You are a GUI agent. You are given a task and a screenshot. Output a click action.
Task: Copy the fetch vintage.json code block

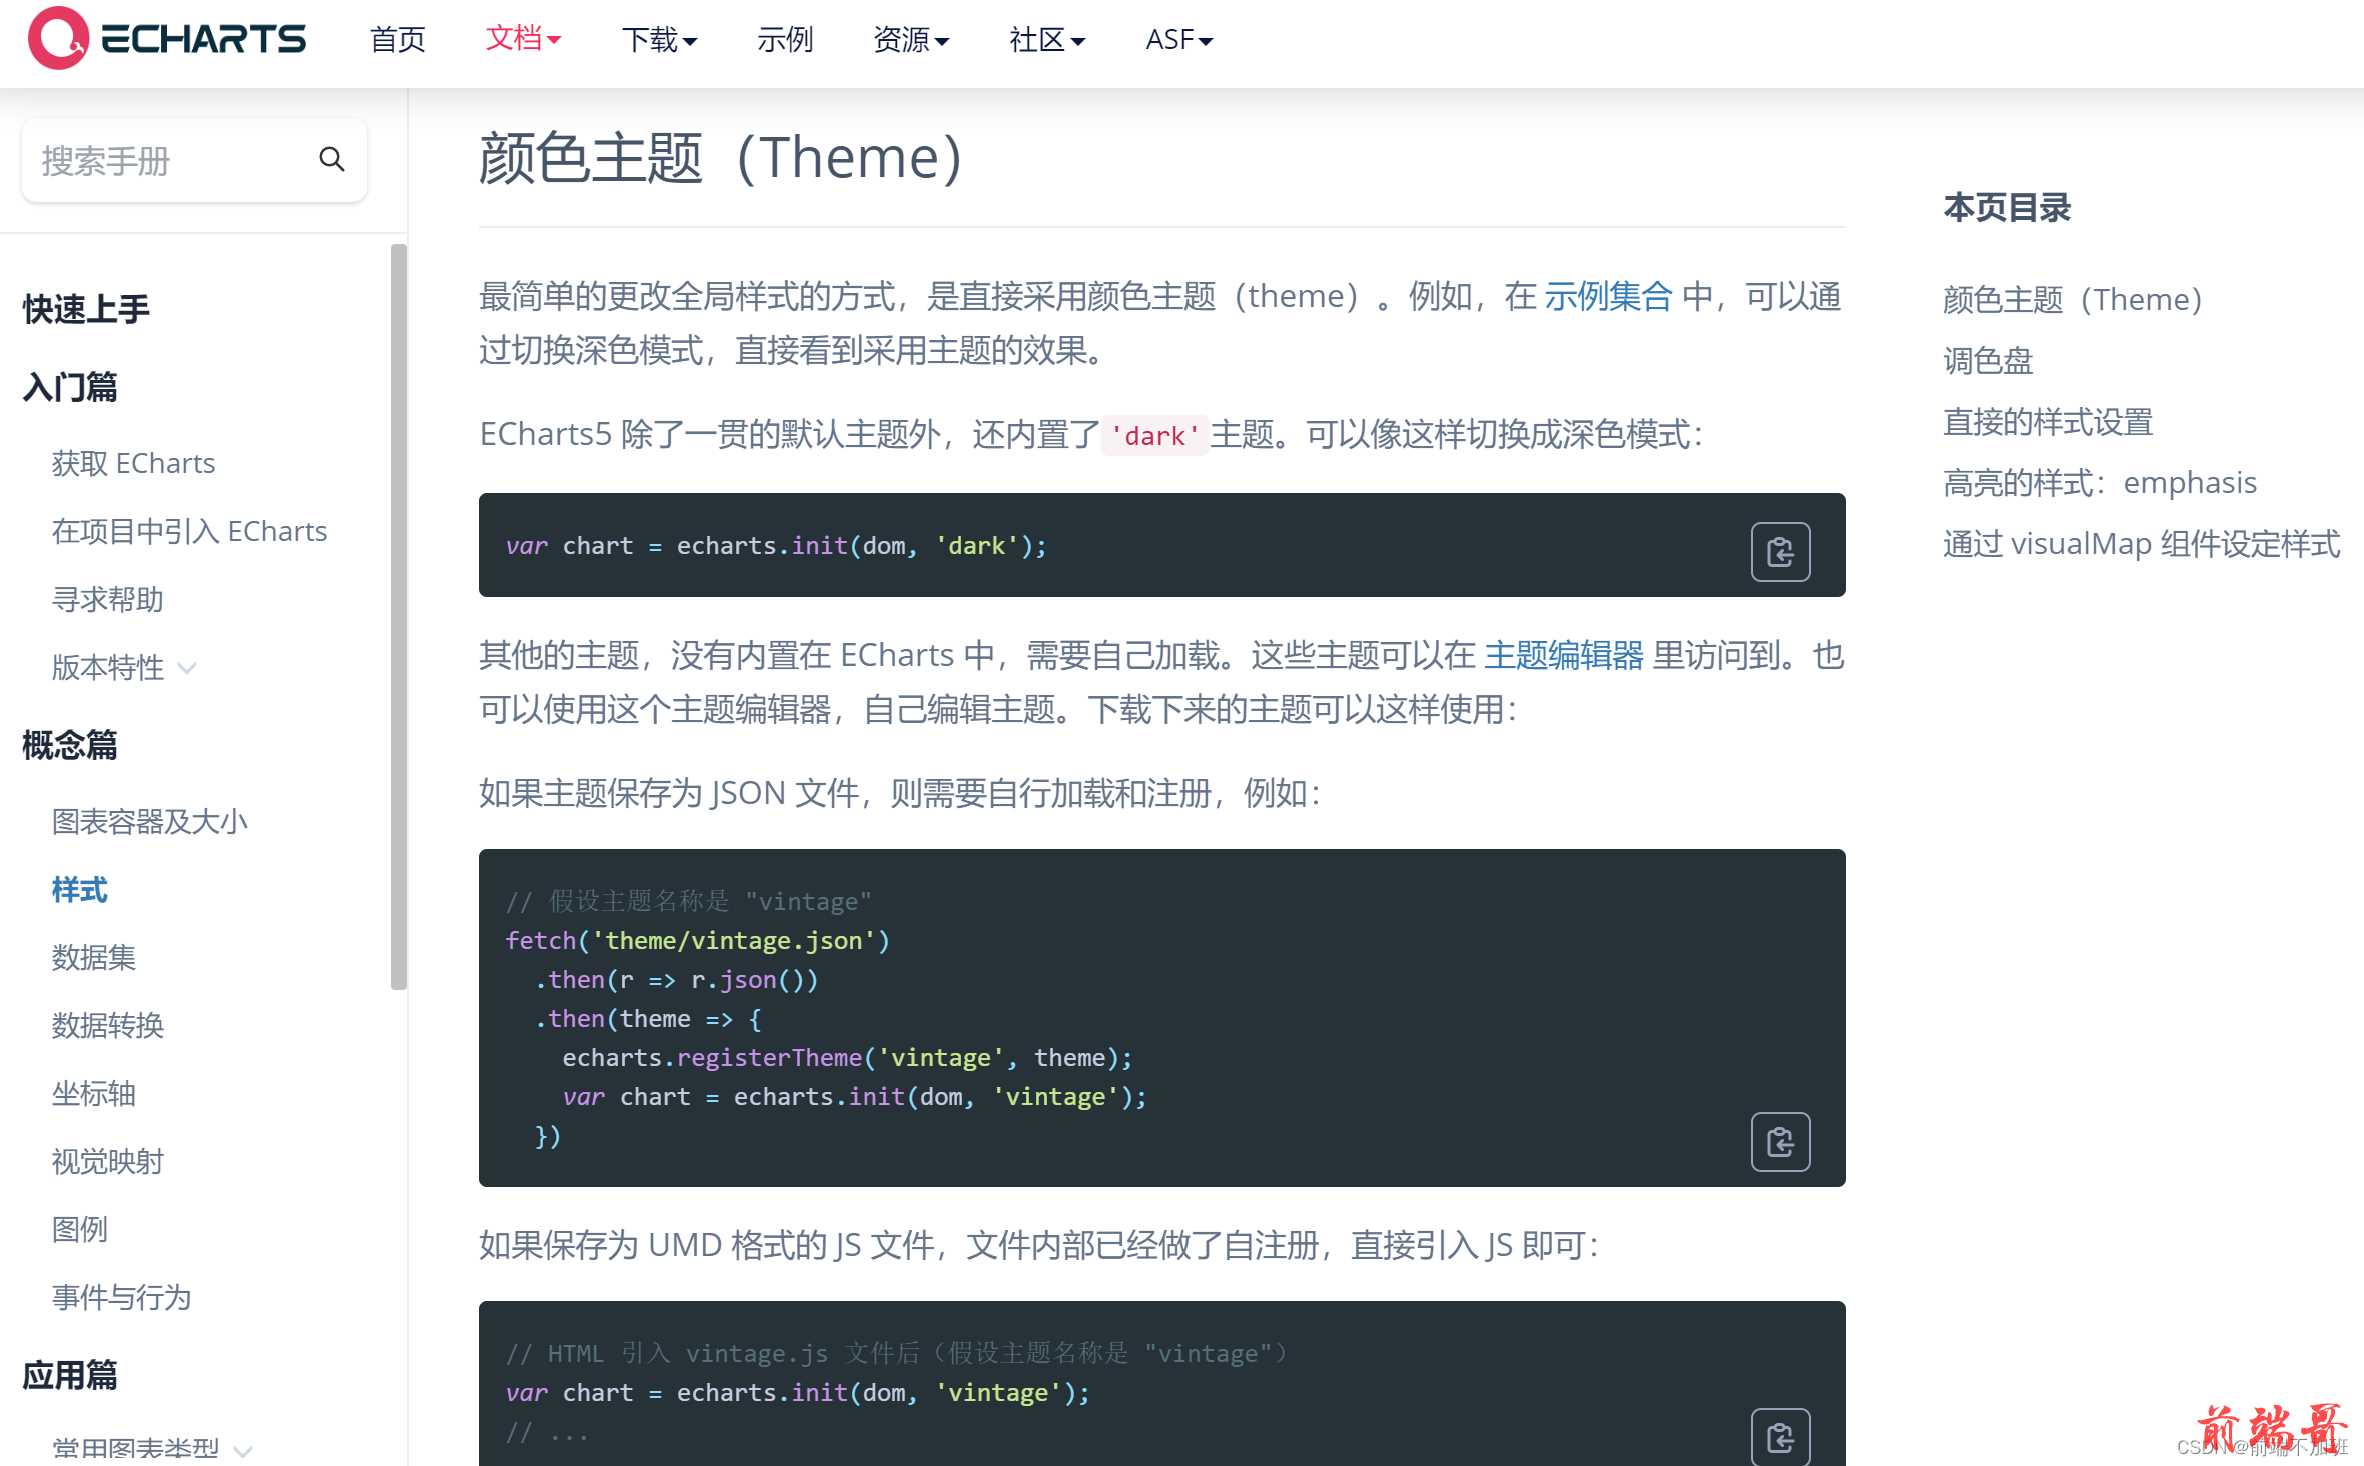point(1780,1141)
